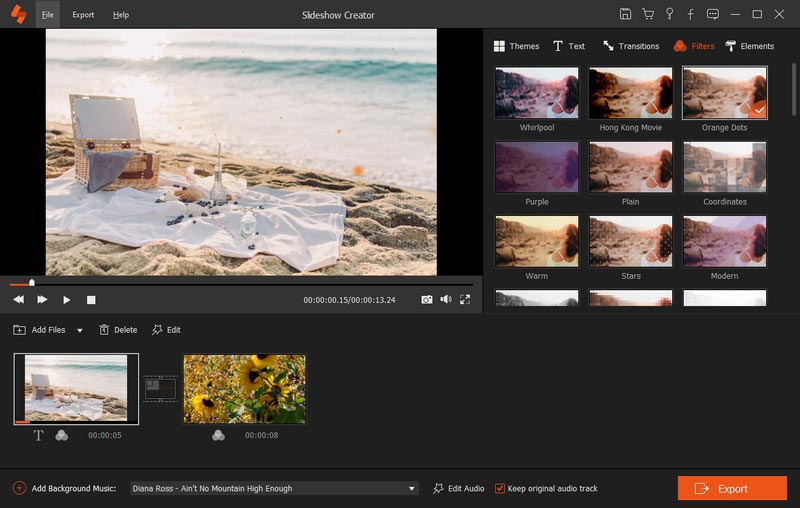Open the background music selection dropdown
800x508 pixels.
point(411,488)
